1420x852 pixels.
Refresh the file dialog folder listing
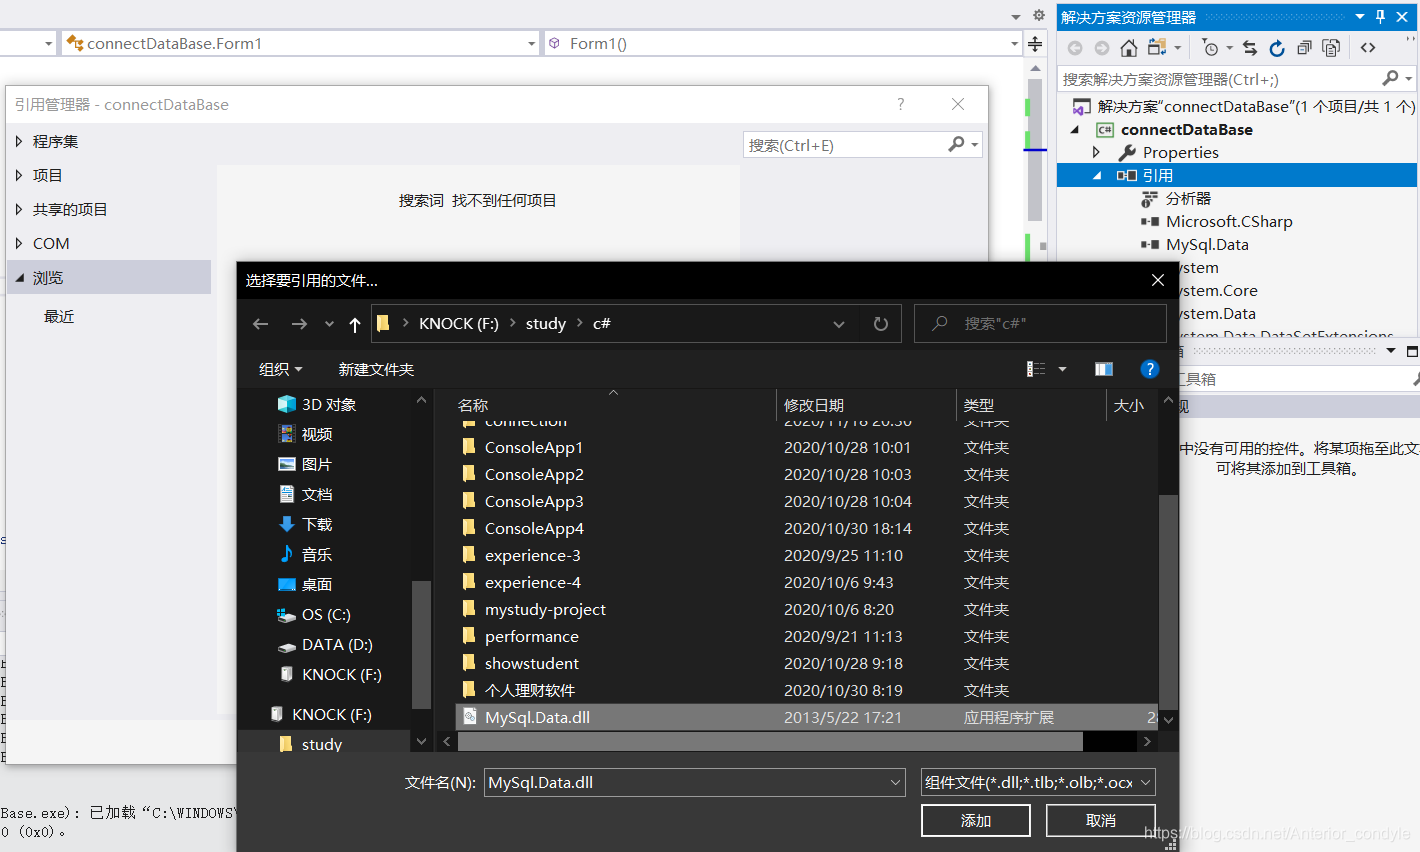pyautogui.click(x=881, y=324)
